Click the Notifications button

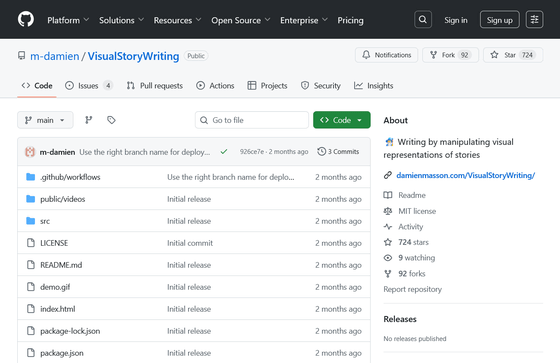[386, 55]
